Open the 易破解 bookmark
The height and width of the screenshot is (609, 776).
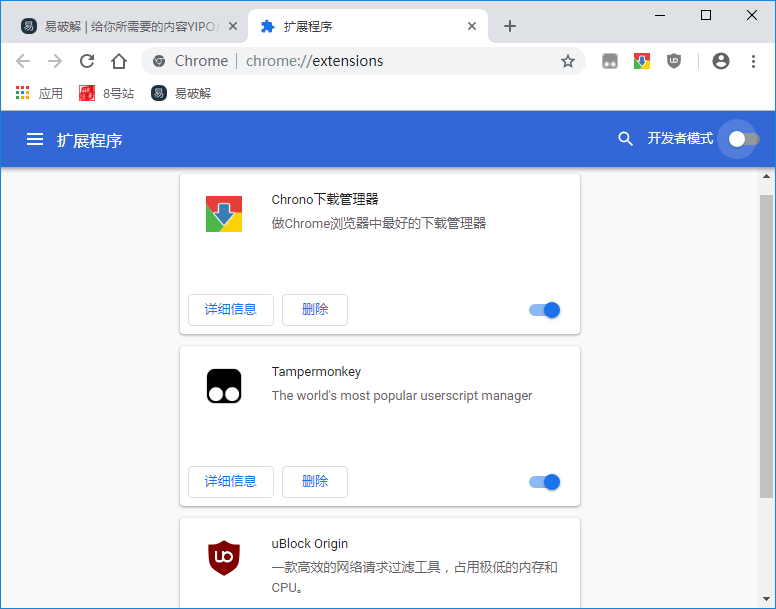coord(181,93)
